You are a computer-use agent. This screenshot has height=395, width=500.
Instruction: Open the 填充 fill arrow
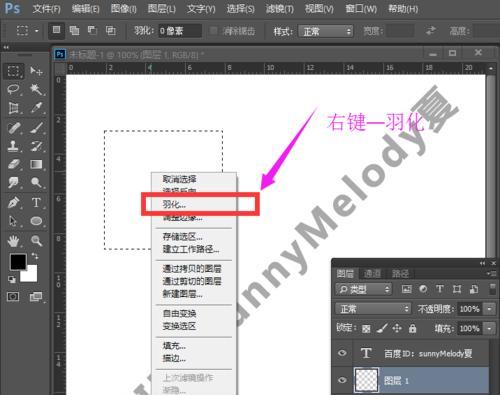click(489, 328)
